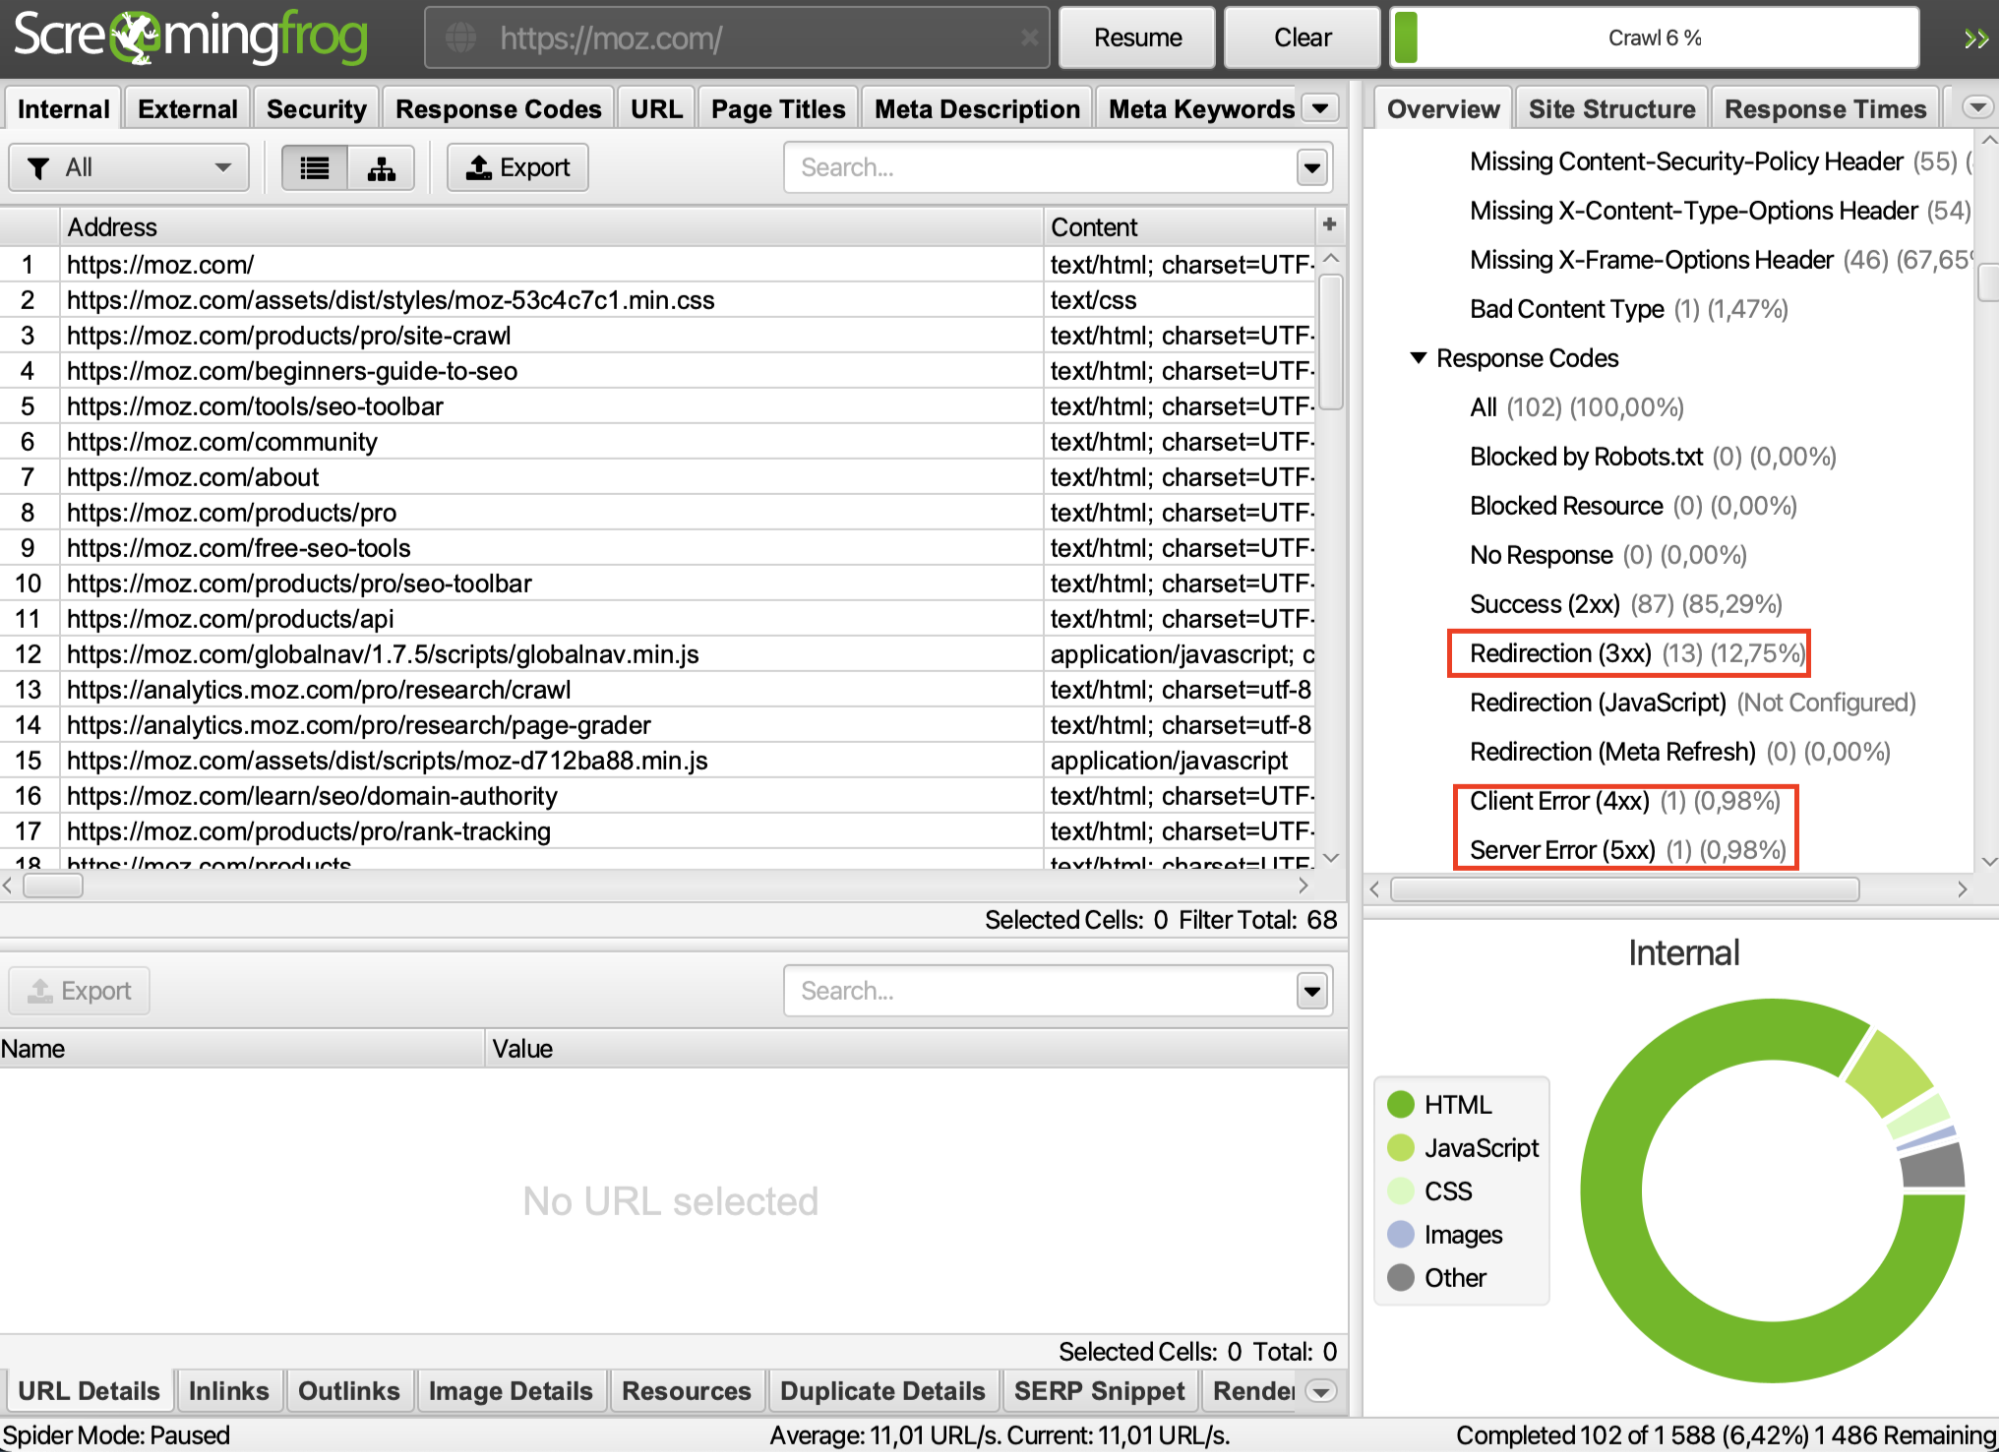The height and width of the screenshot is (1452, 1999).
Task: Click upload icon on top Export button
Action: (480, 167)
